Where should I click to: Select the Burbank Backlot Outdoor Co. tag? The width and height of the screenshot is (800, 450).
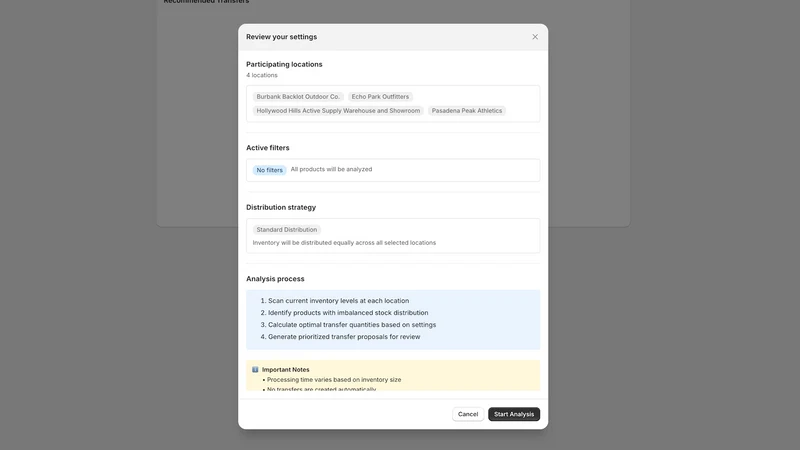tap(298, 96)
